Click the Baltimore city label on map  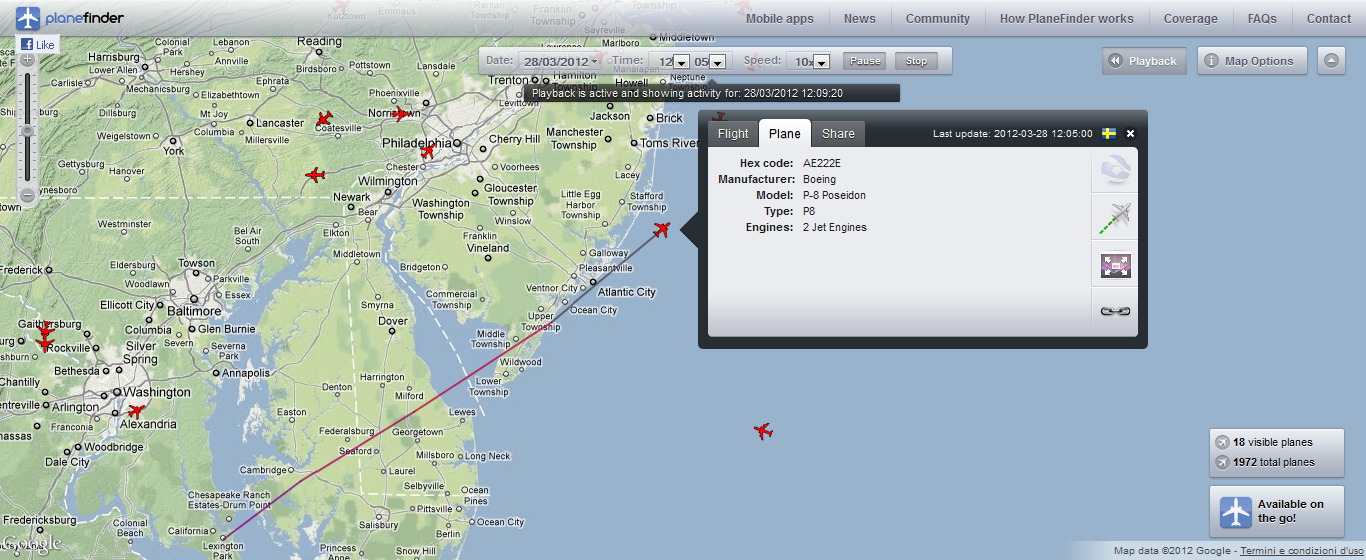coord(193,311)
